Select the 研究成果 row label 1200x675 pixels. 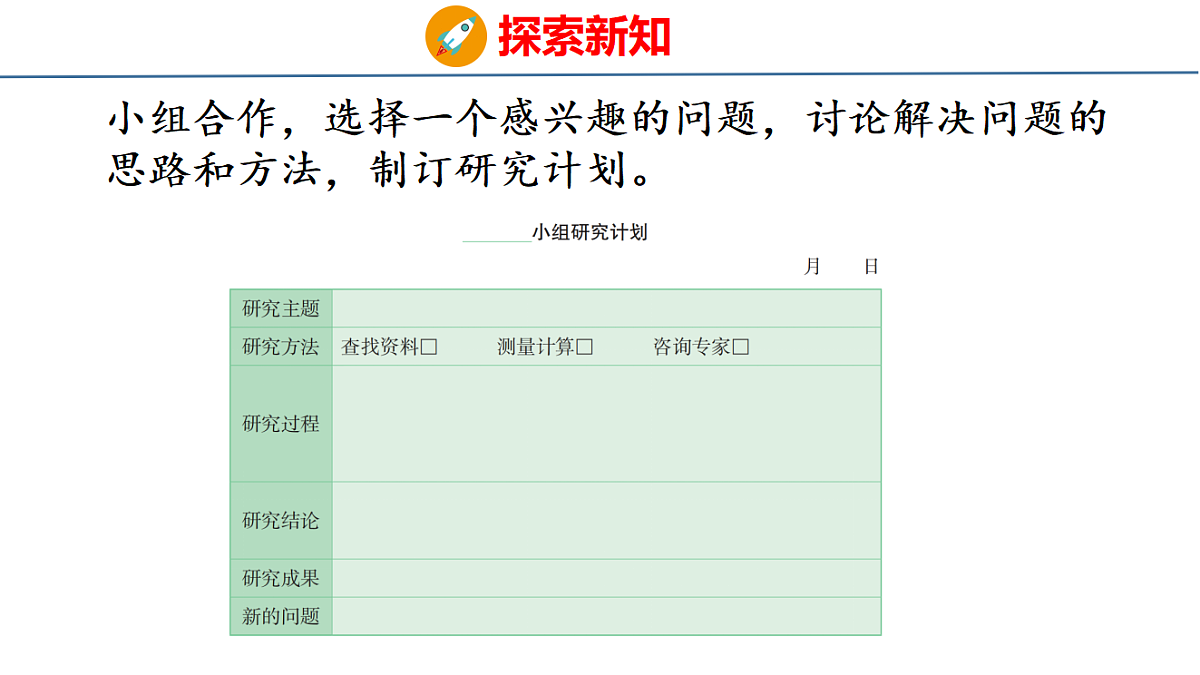(x=281, y=578)
